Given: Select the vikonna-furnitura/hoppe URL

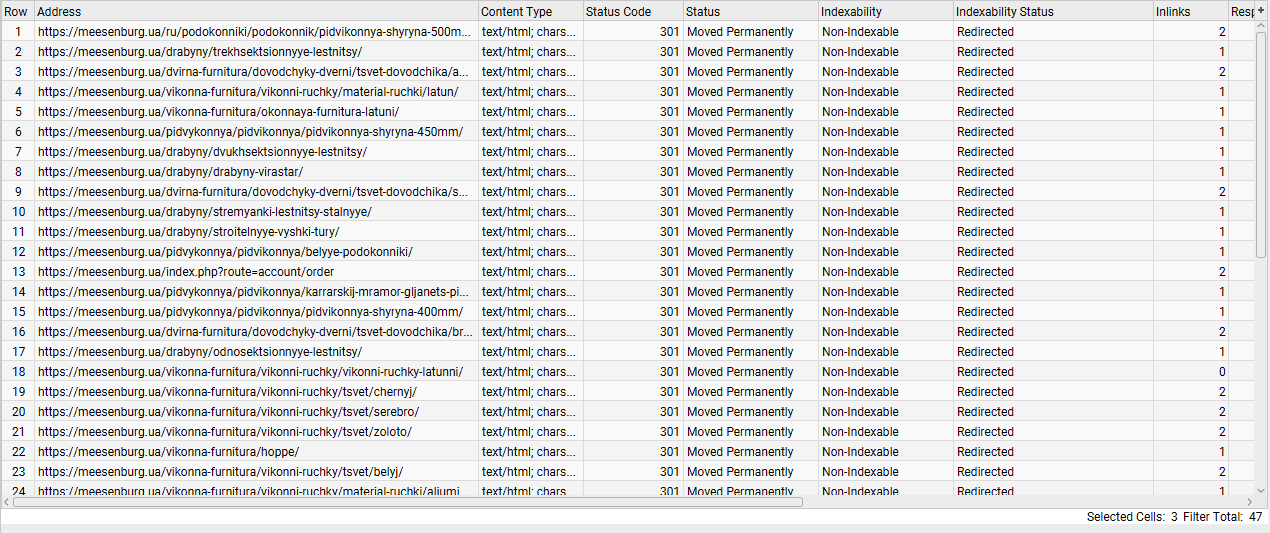Looking at the screenshot, I should pos(168,452).
